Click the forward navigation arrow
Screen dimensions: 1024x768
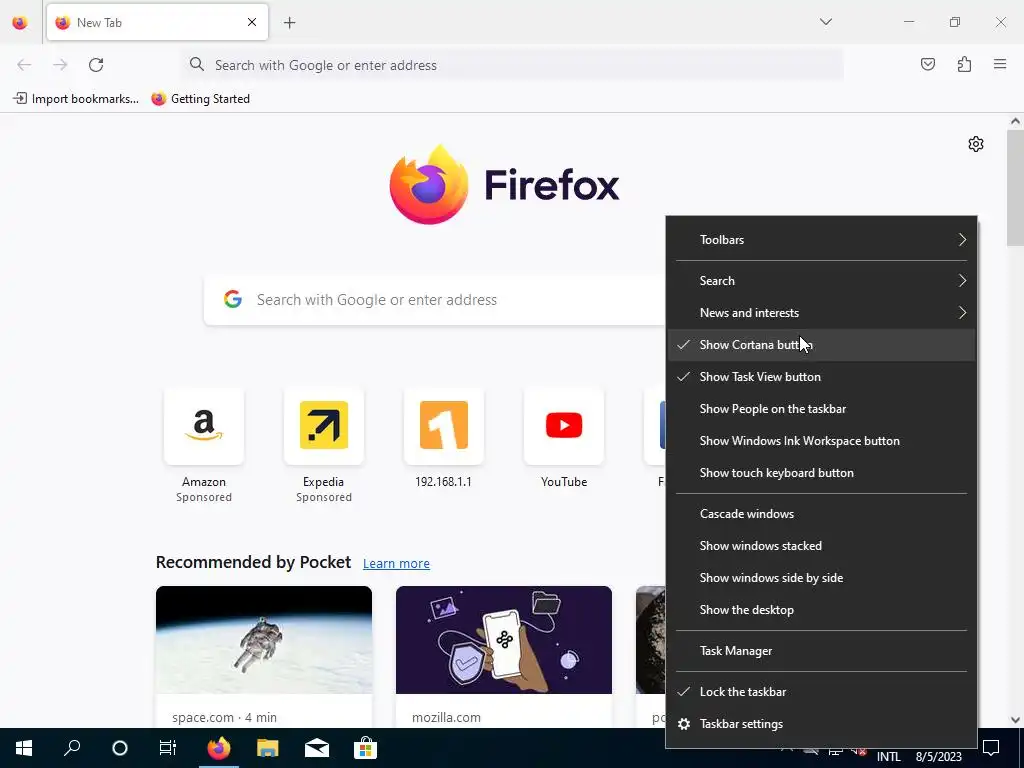pyautogui.click(x=60, y=65)
